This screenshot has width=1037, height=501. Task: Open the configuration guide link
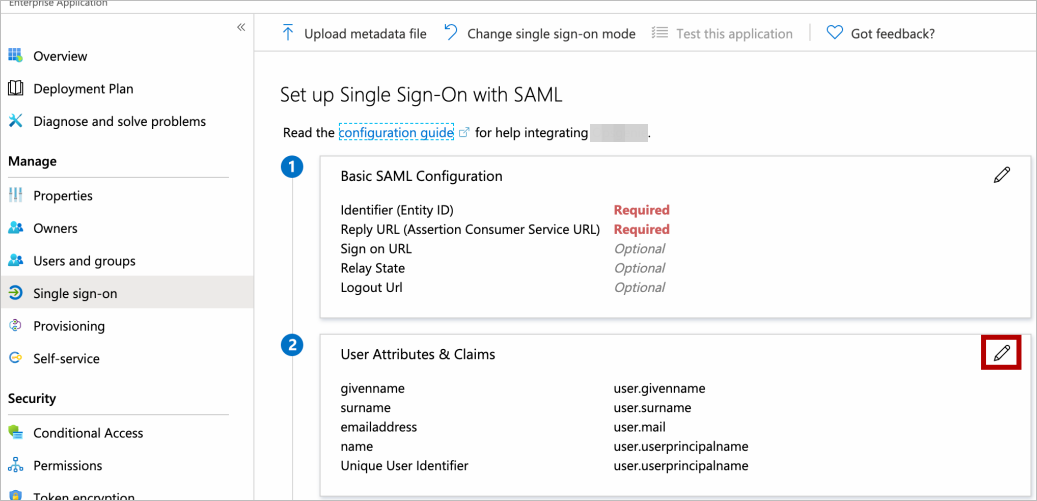coord(396,132)
